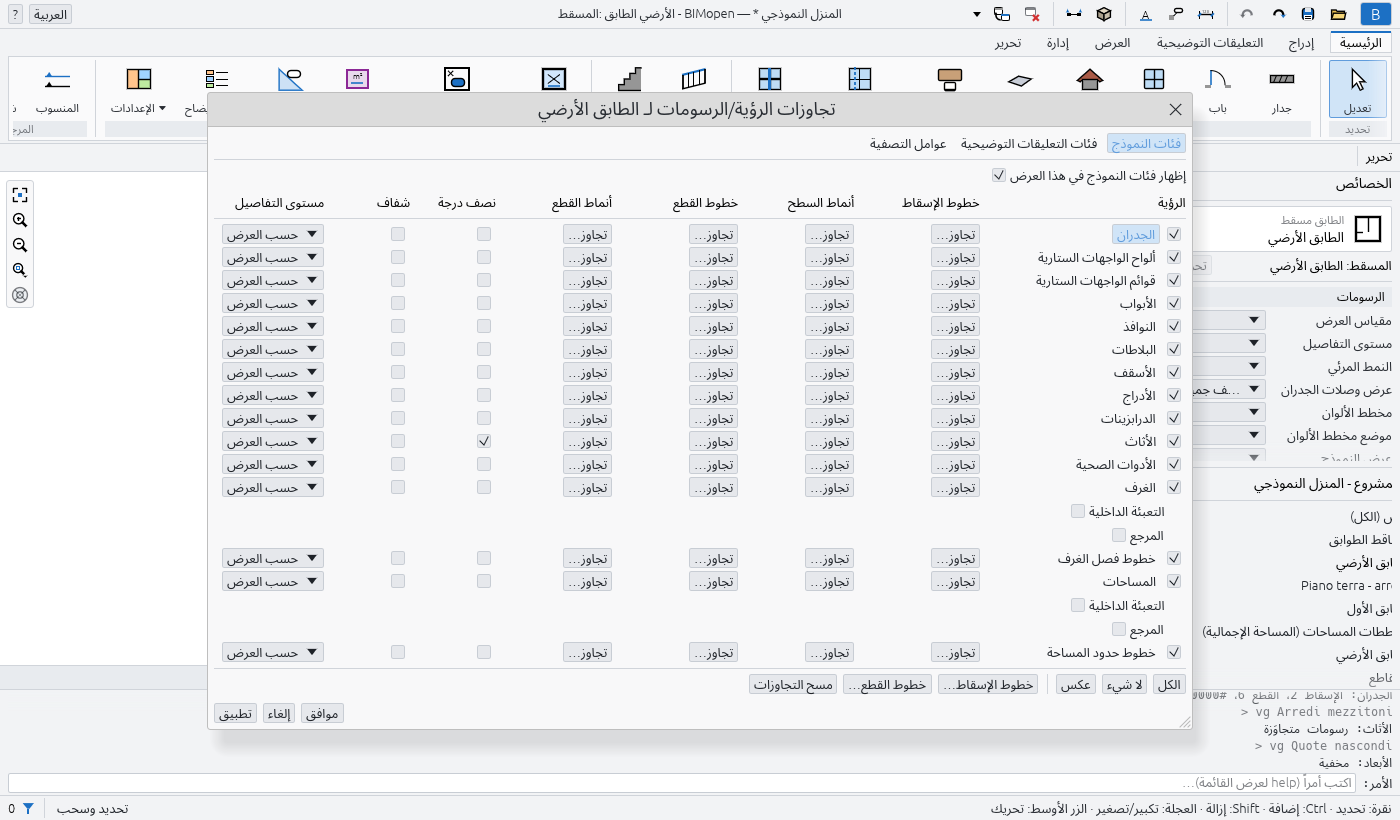Toggle إظهار فئات النموذج في هذا العرض checkbox
Image resolution: width=1400 pixels, height=820 pixels.
point(998,175)
